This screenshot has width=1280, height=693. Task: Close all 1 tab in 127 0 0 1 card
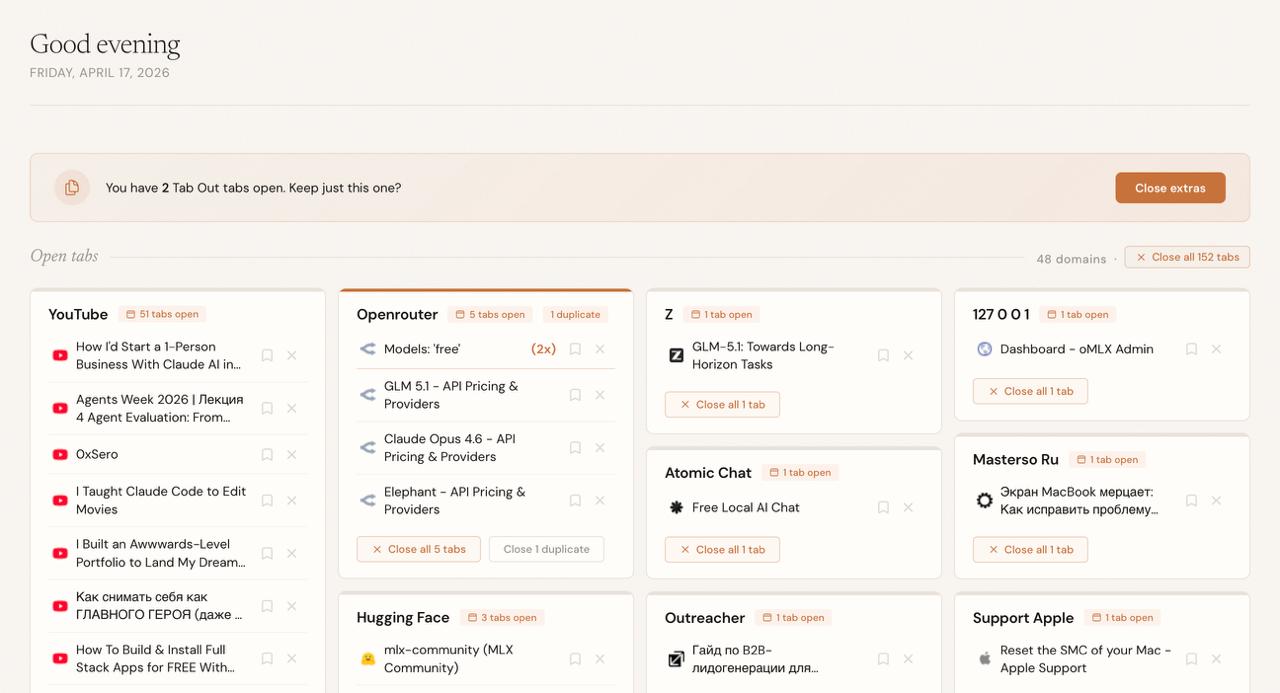[1030, 391]
